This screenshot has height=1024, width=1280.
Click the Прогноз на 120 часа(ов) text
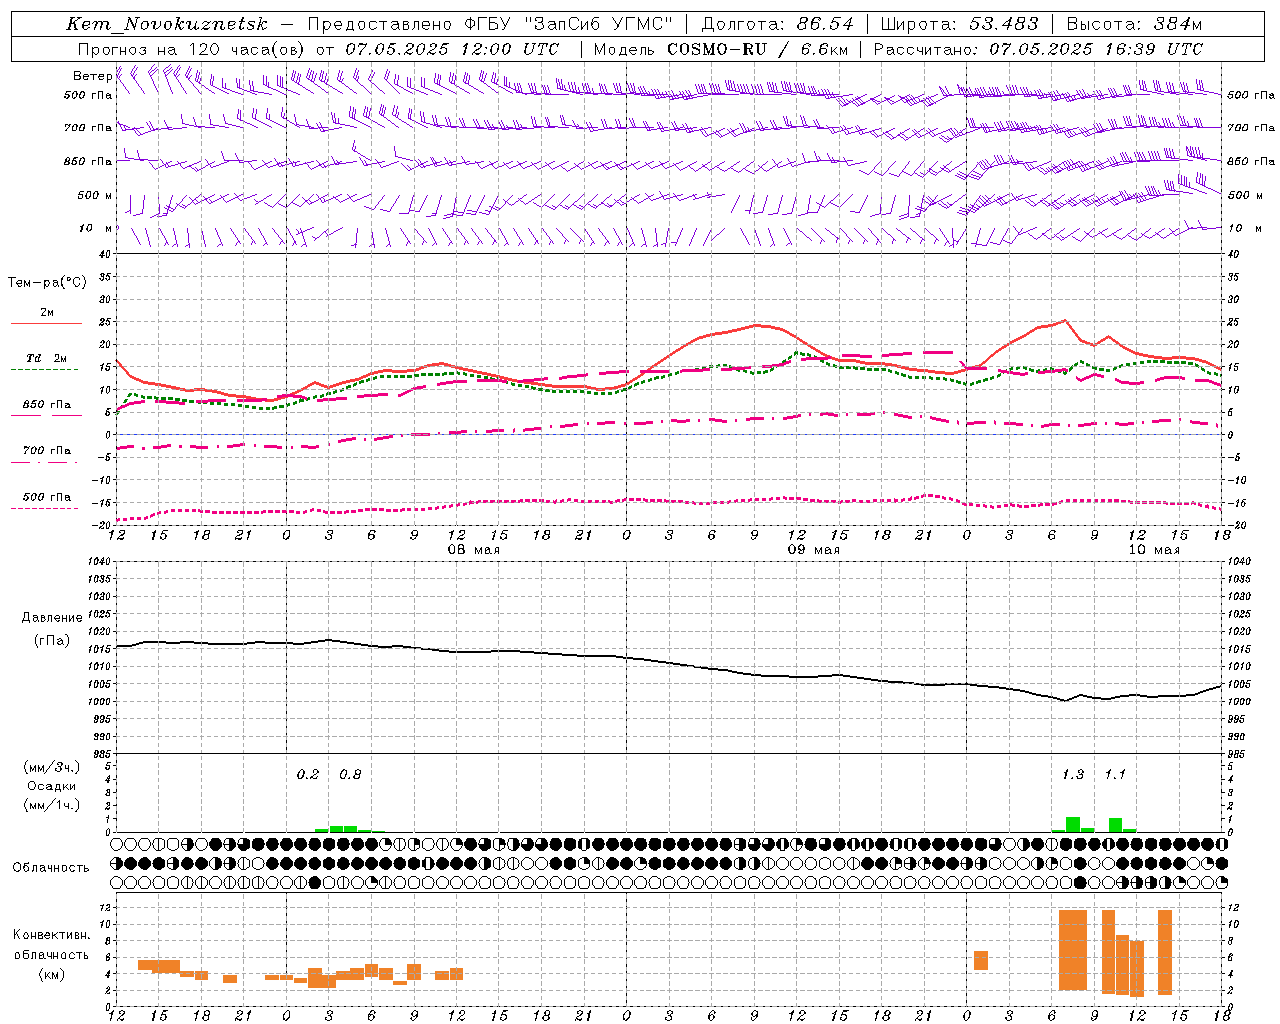click(x=193, y=48)
